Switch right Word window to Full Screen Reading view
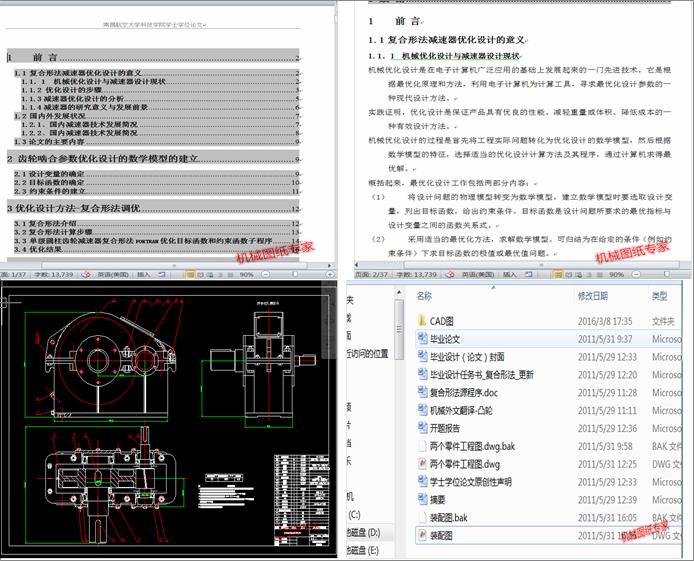 click(x=569, y=275)
